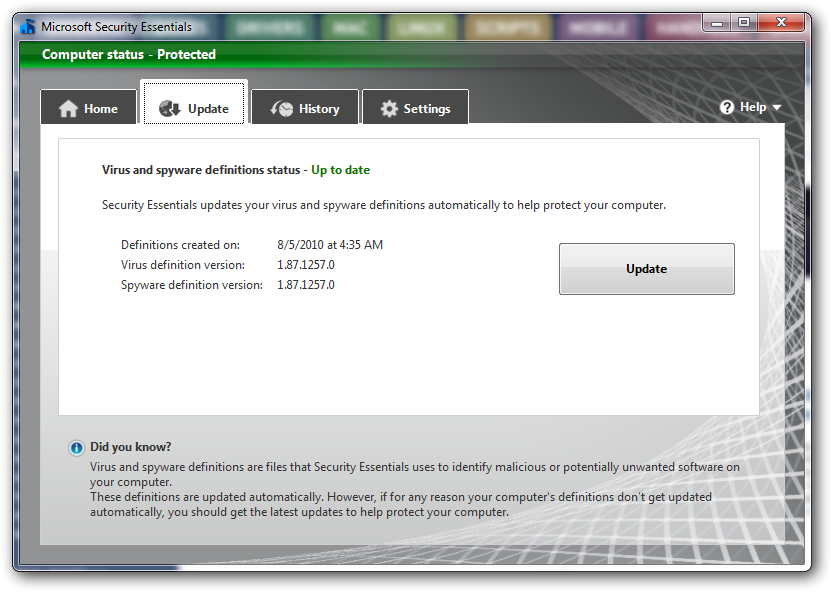
Task: Switch to the History tab
Action: pyautogui.click(x=305, y=107)
